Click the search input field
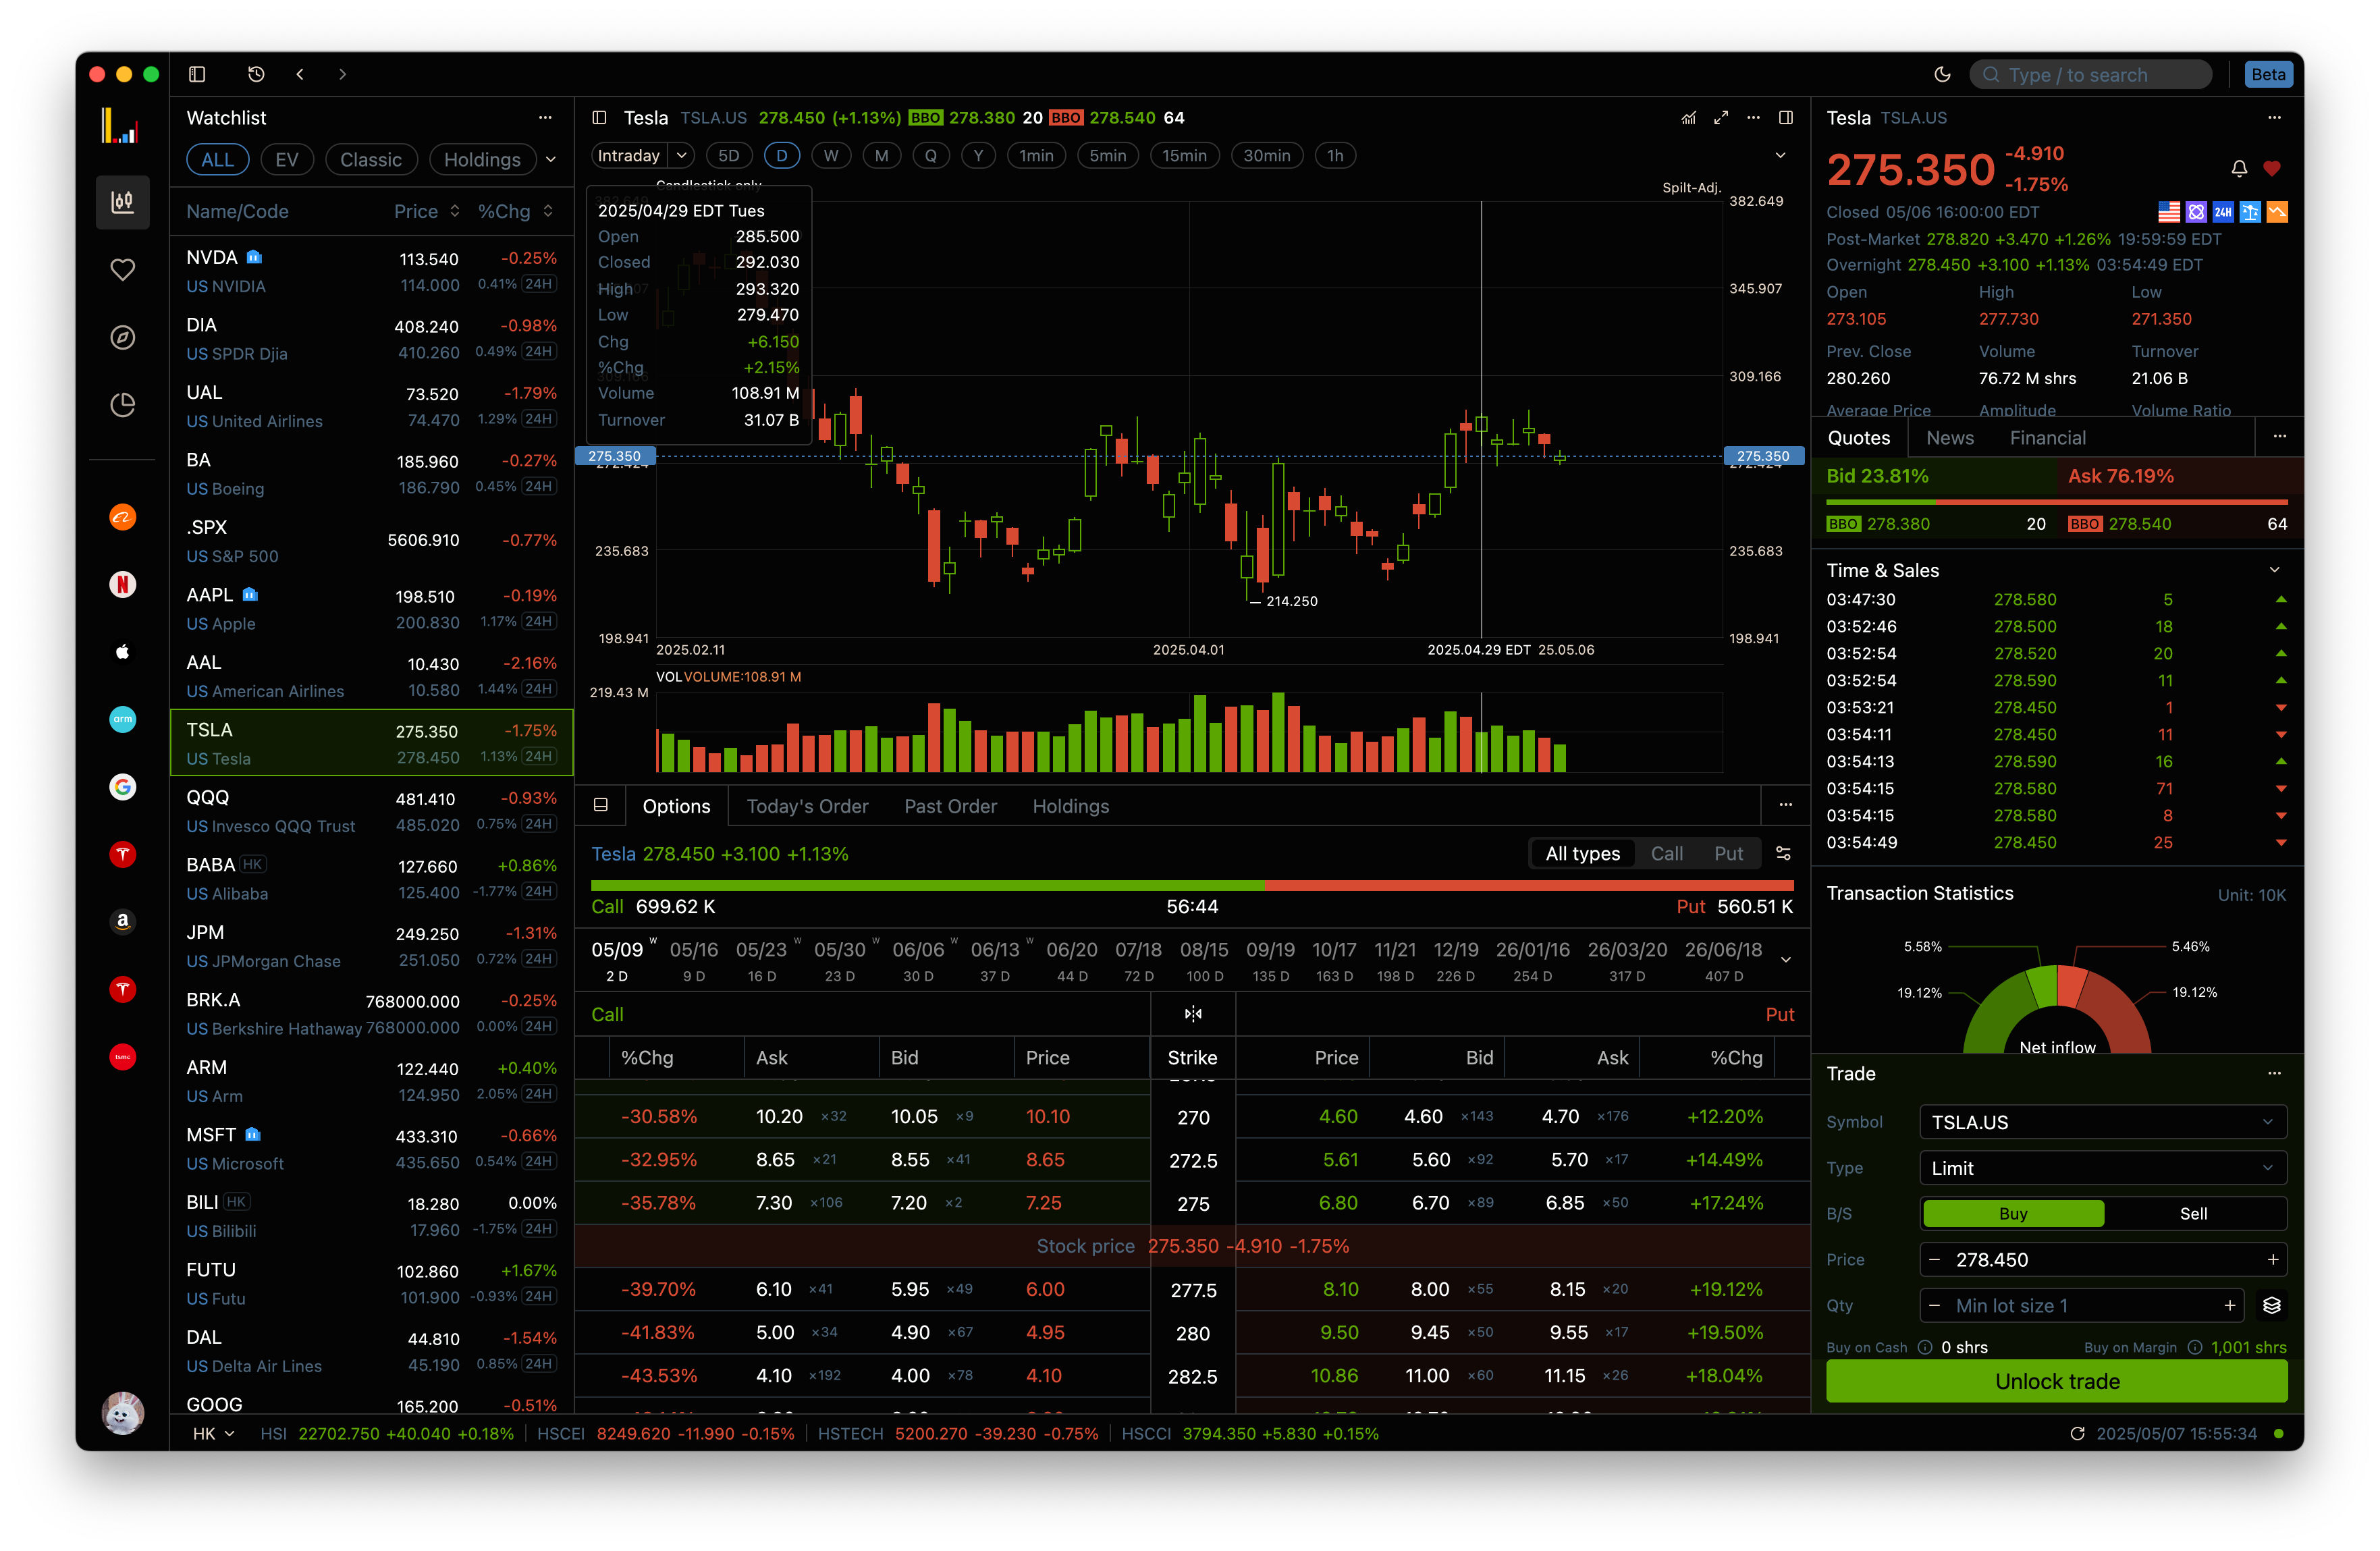Screen dimensions: 2380x1551 pos(2090,75)
